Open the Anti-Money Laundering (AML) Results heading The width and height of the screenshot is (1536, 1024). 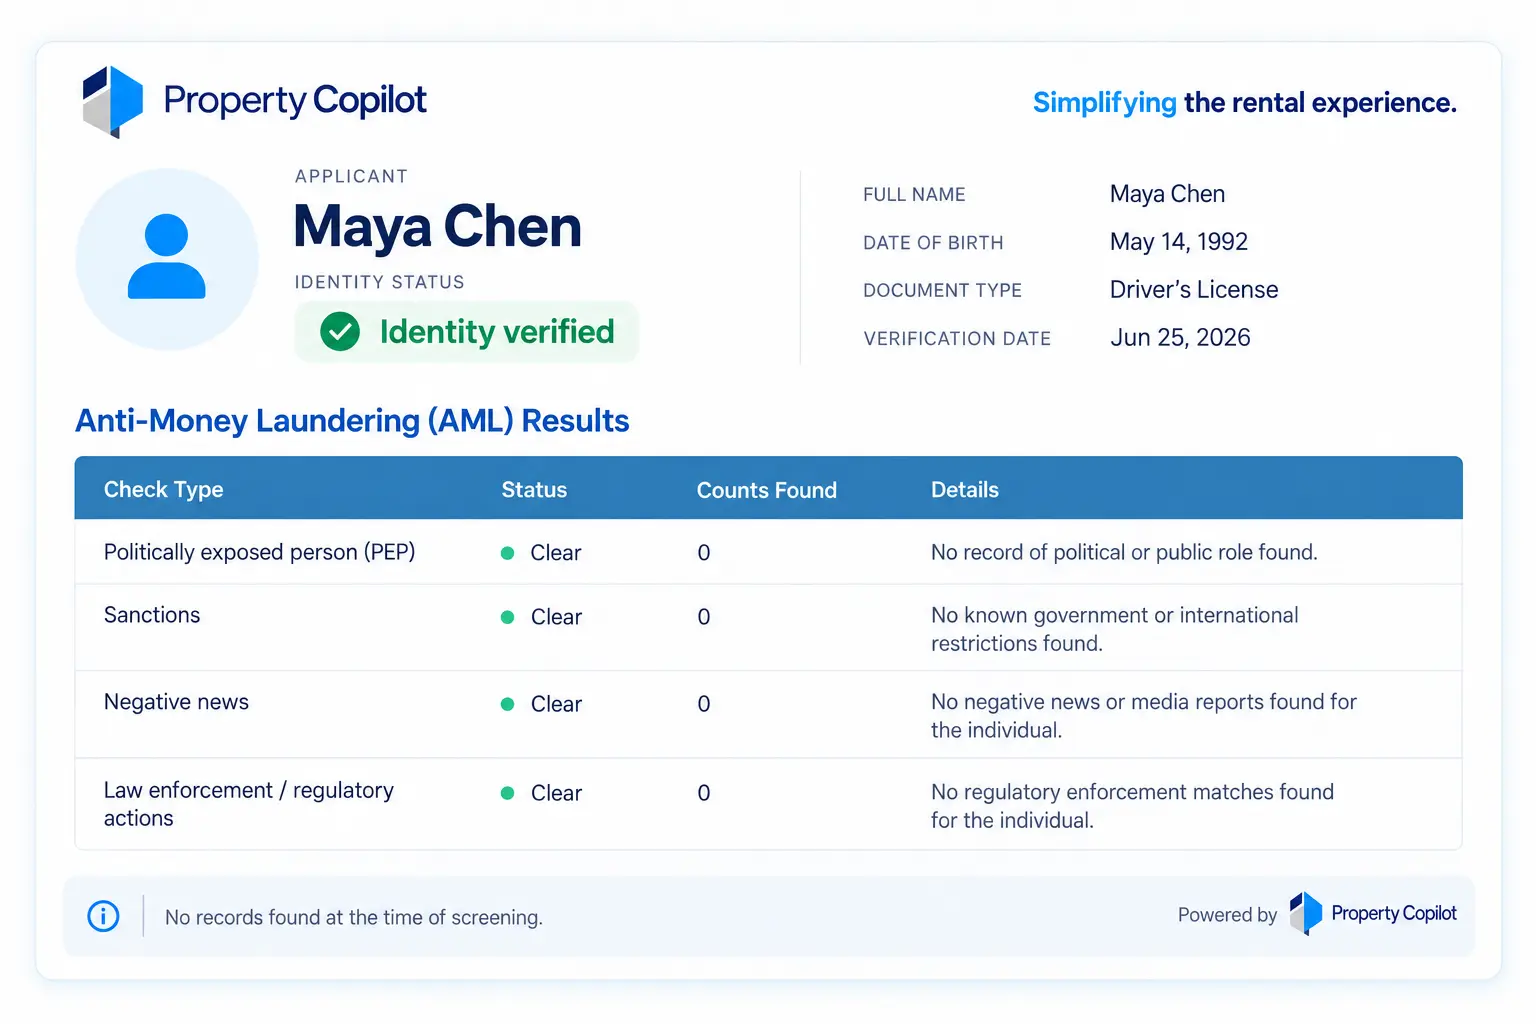(352, 421)
